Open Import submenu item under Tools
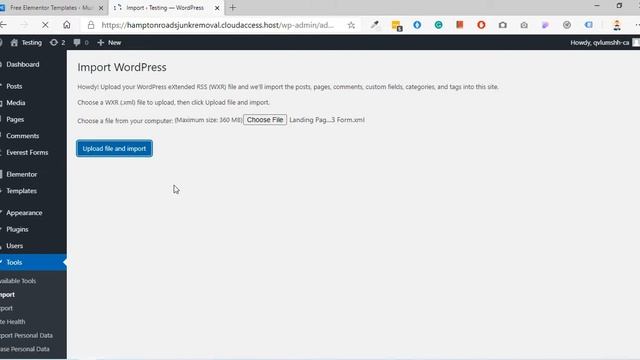Image resolution: width=640 pixels, height=360 pixels. tap(7, 294)
